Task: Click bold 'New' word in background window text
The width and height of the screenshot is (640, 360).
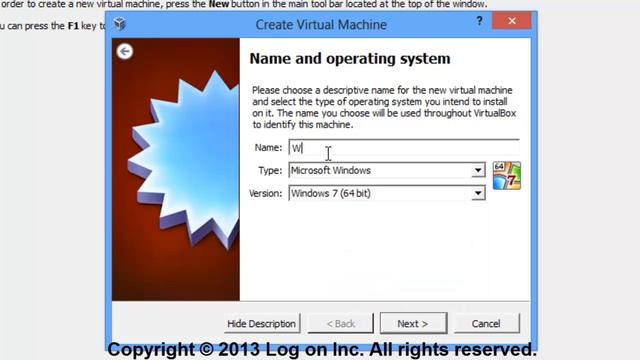Action: [218, 4]
